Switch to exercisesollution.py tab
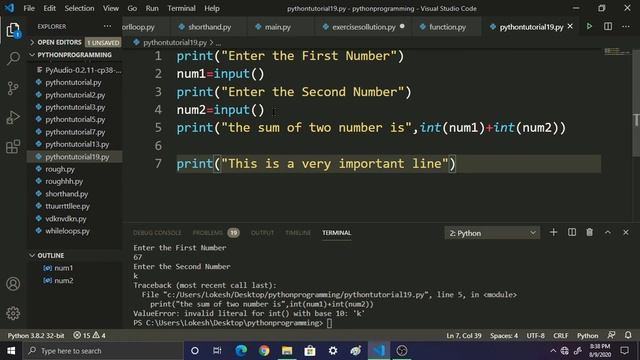 [x=364, y=27]
